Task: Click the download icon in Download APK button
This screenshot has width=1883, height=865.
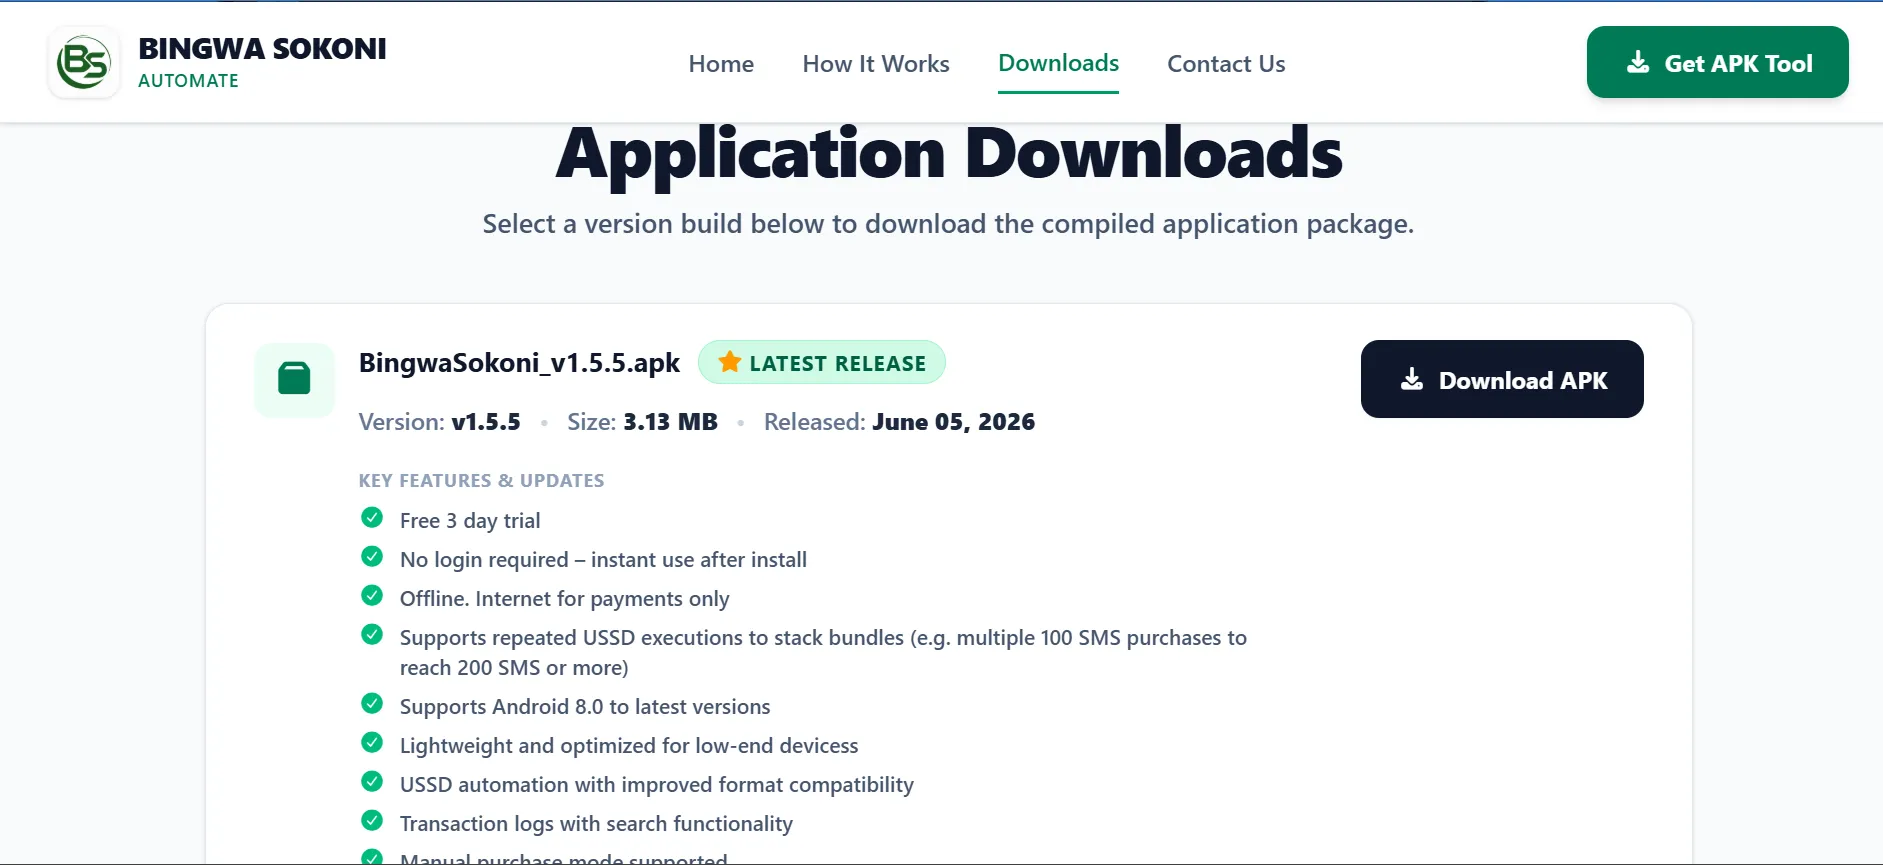Action: [x=1412, y=379]
